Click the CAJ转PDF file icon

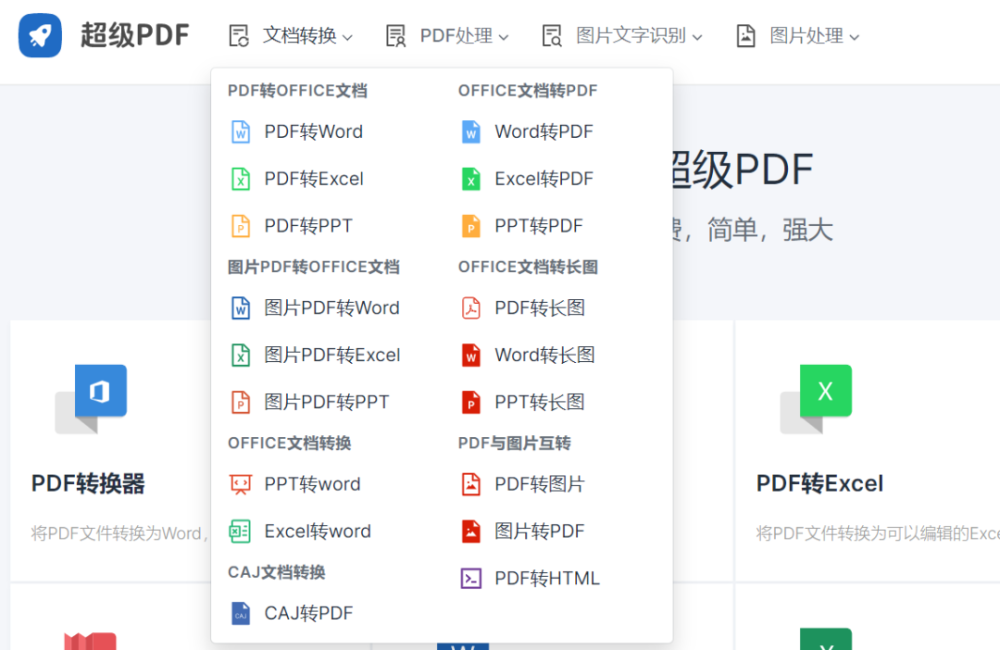(x=240, y=614)
